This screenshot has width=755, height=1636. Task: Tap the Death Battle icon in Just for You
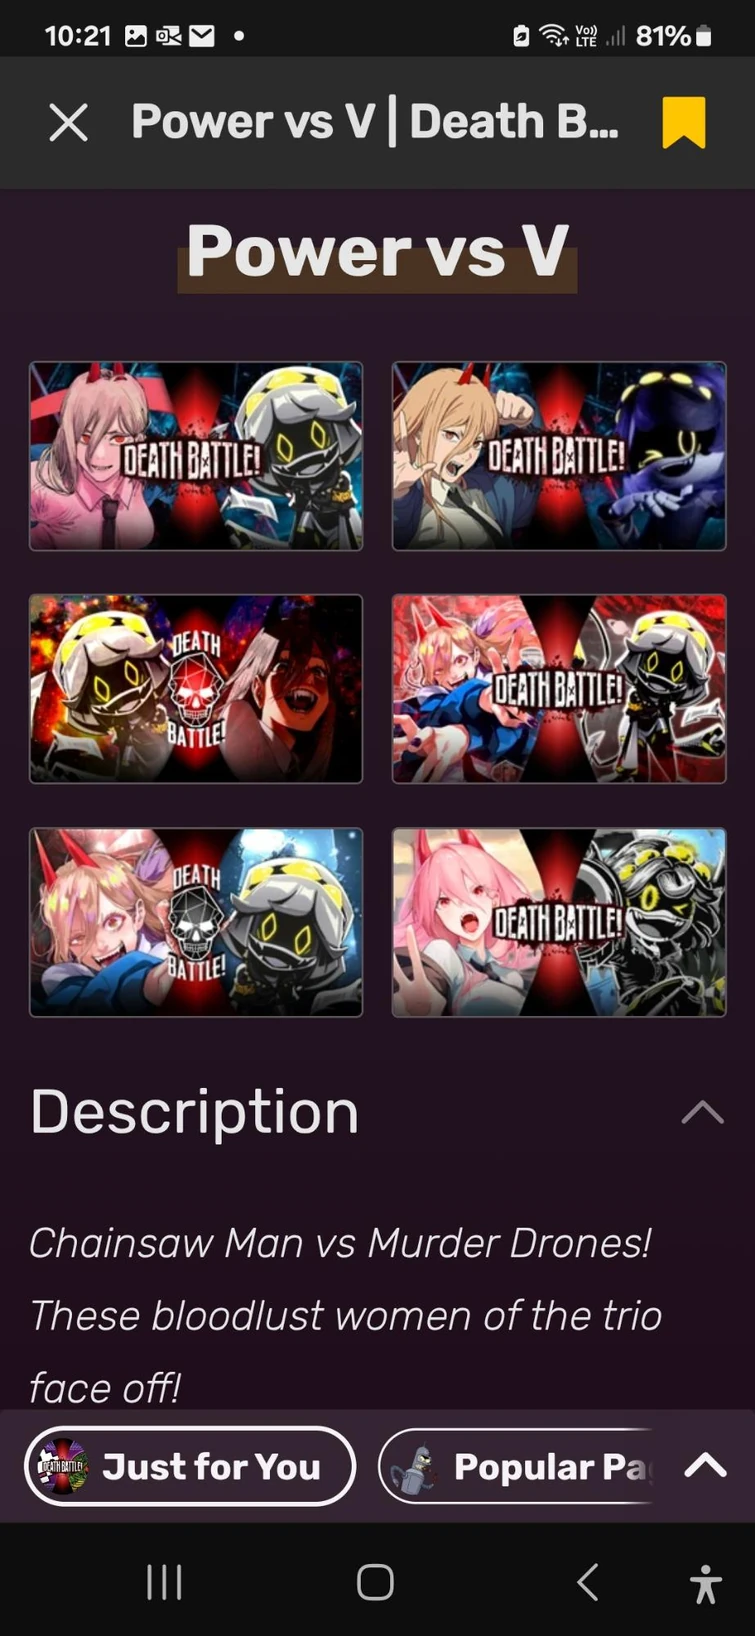pyautogui.click(x=62, y=1466)
